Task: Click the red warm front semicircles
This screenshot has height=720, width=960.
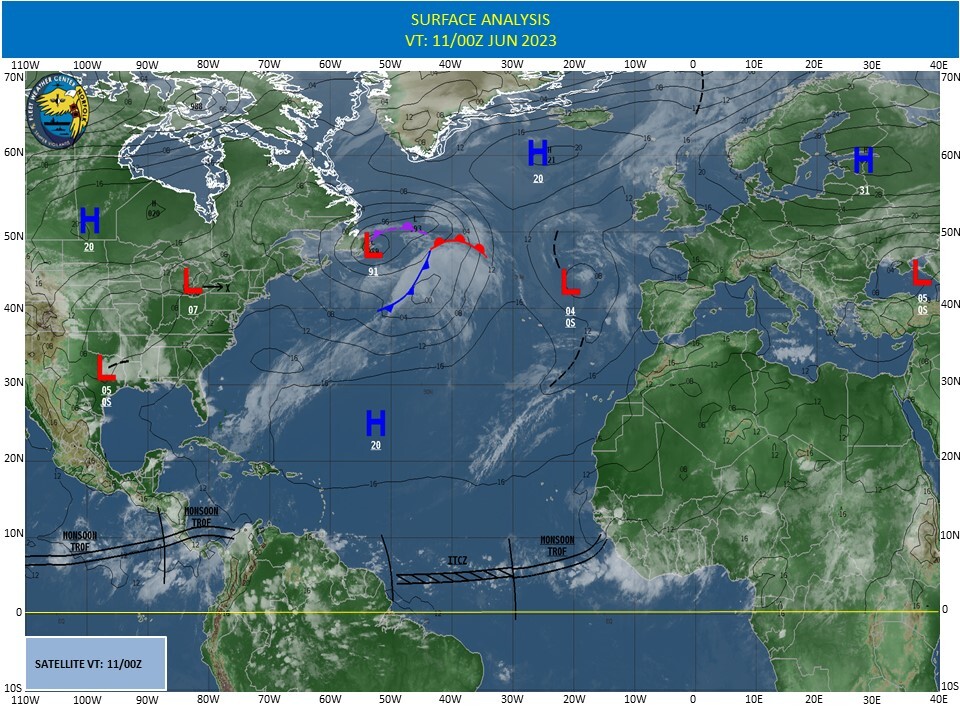Action: 460,241
